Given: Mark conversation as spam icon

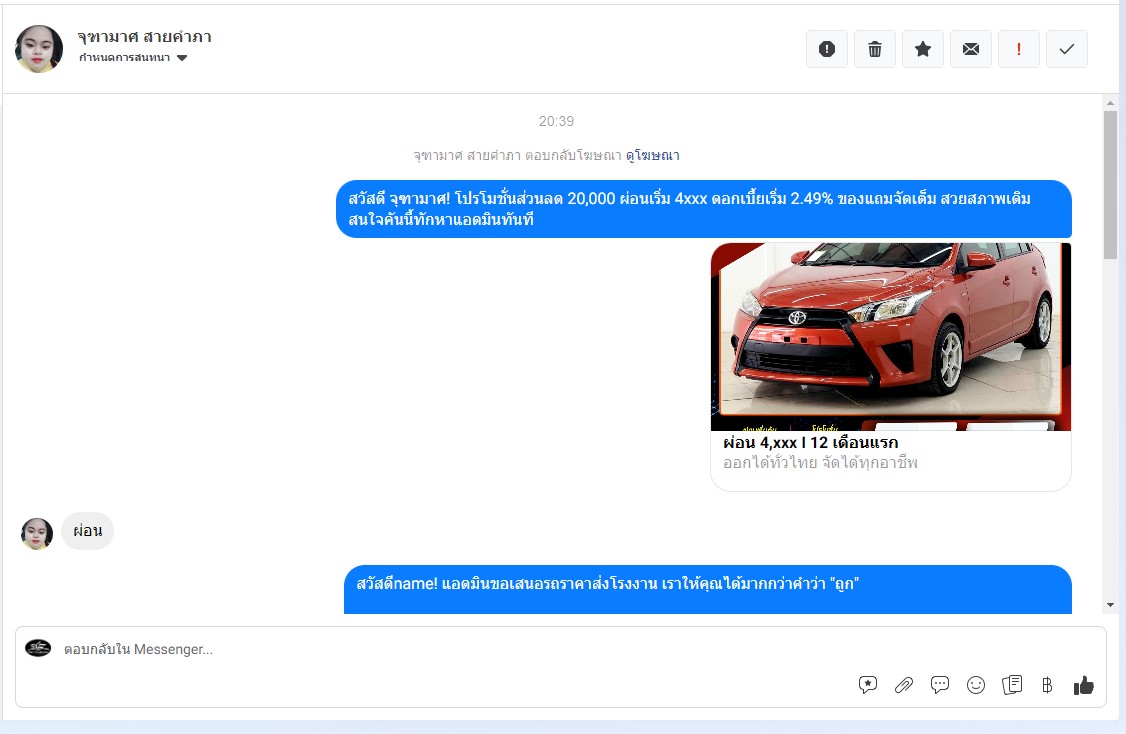Looking at the screenshot, I should click(x=827, y=49).
